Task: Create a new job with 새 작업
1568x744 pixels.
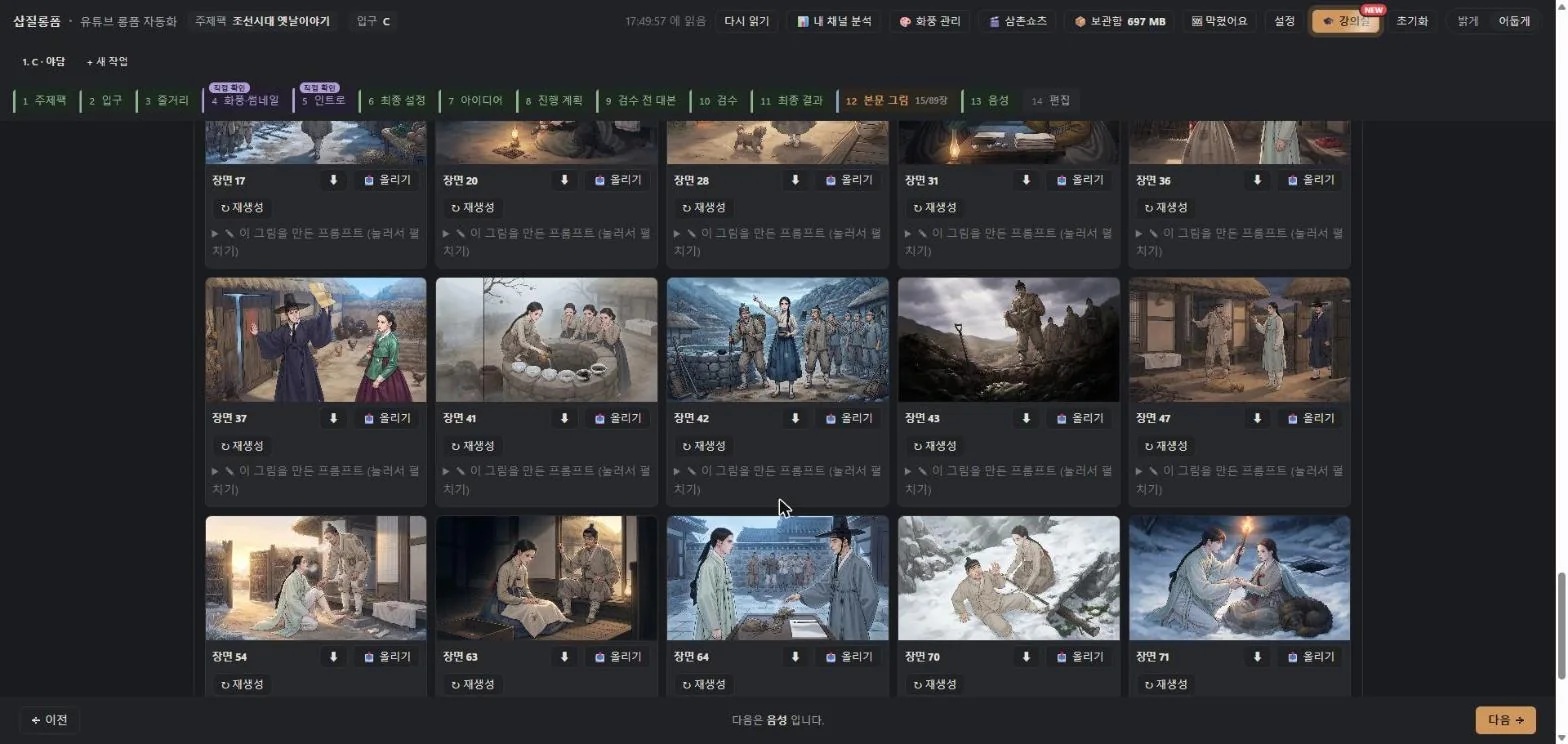Action: click(x=107, y=62)
